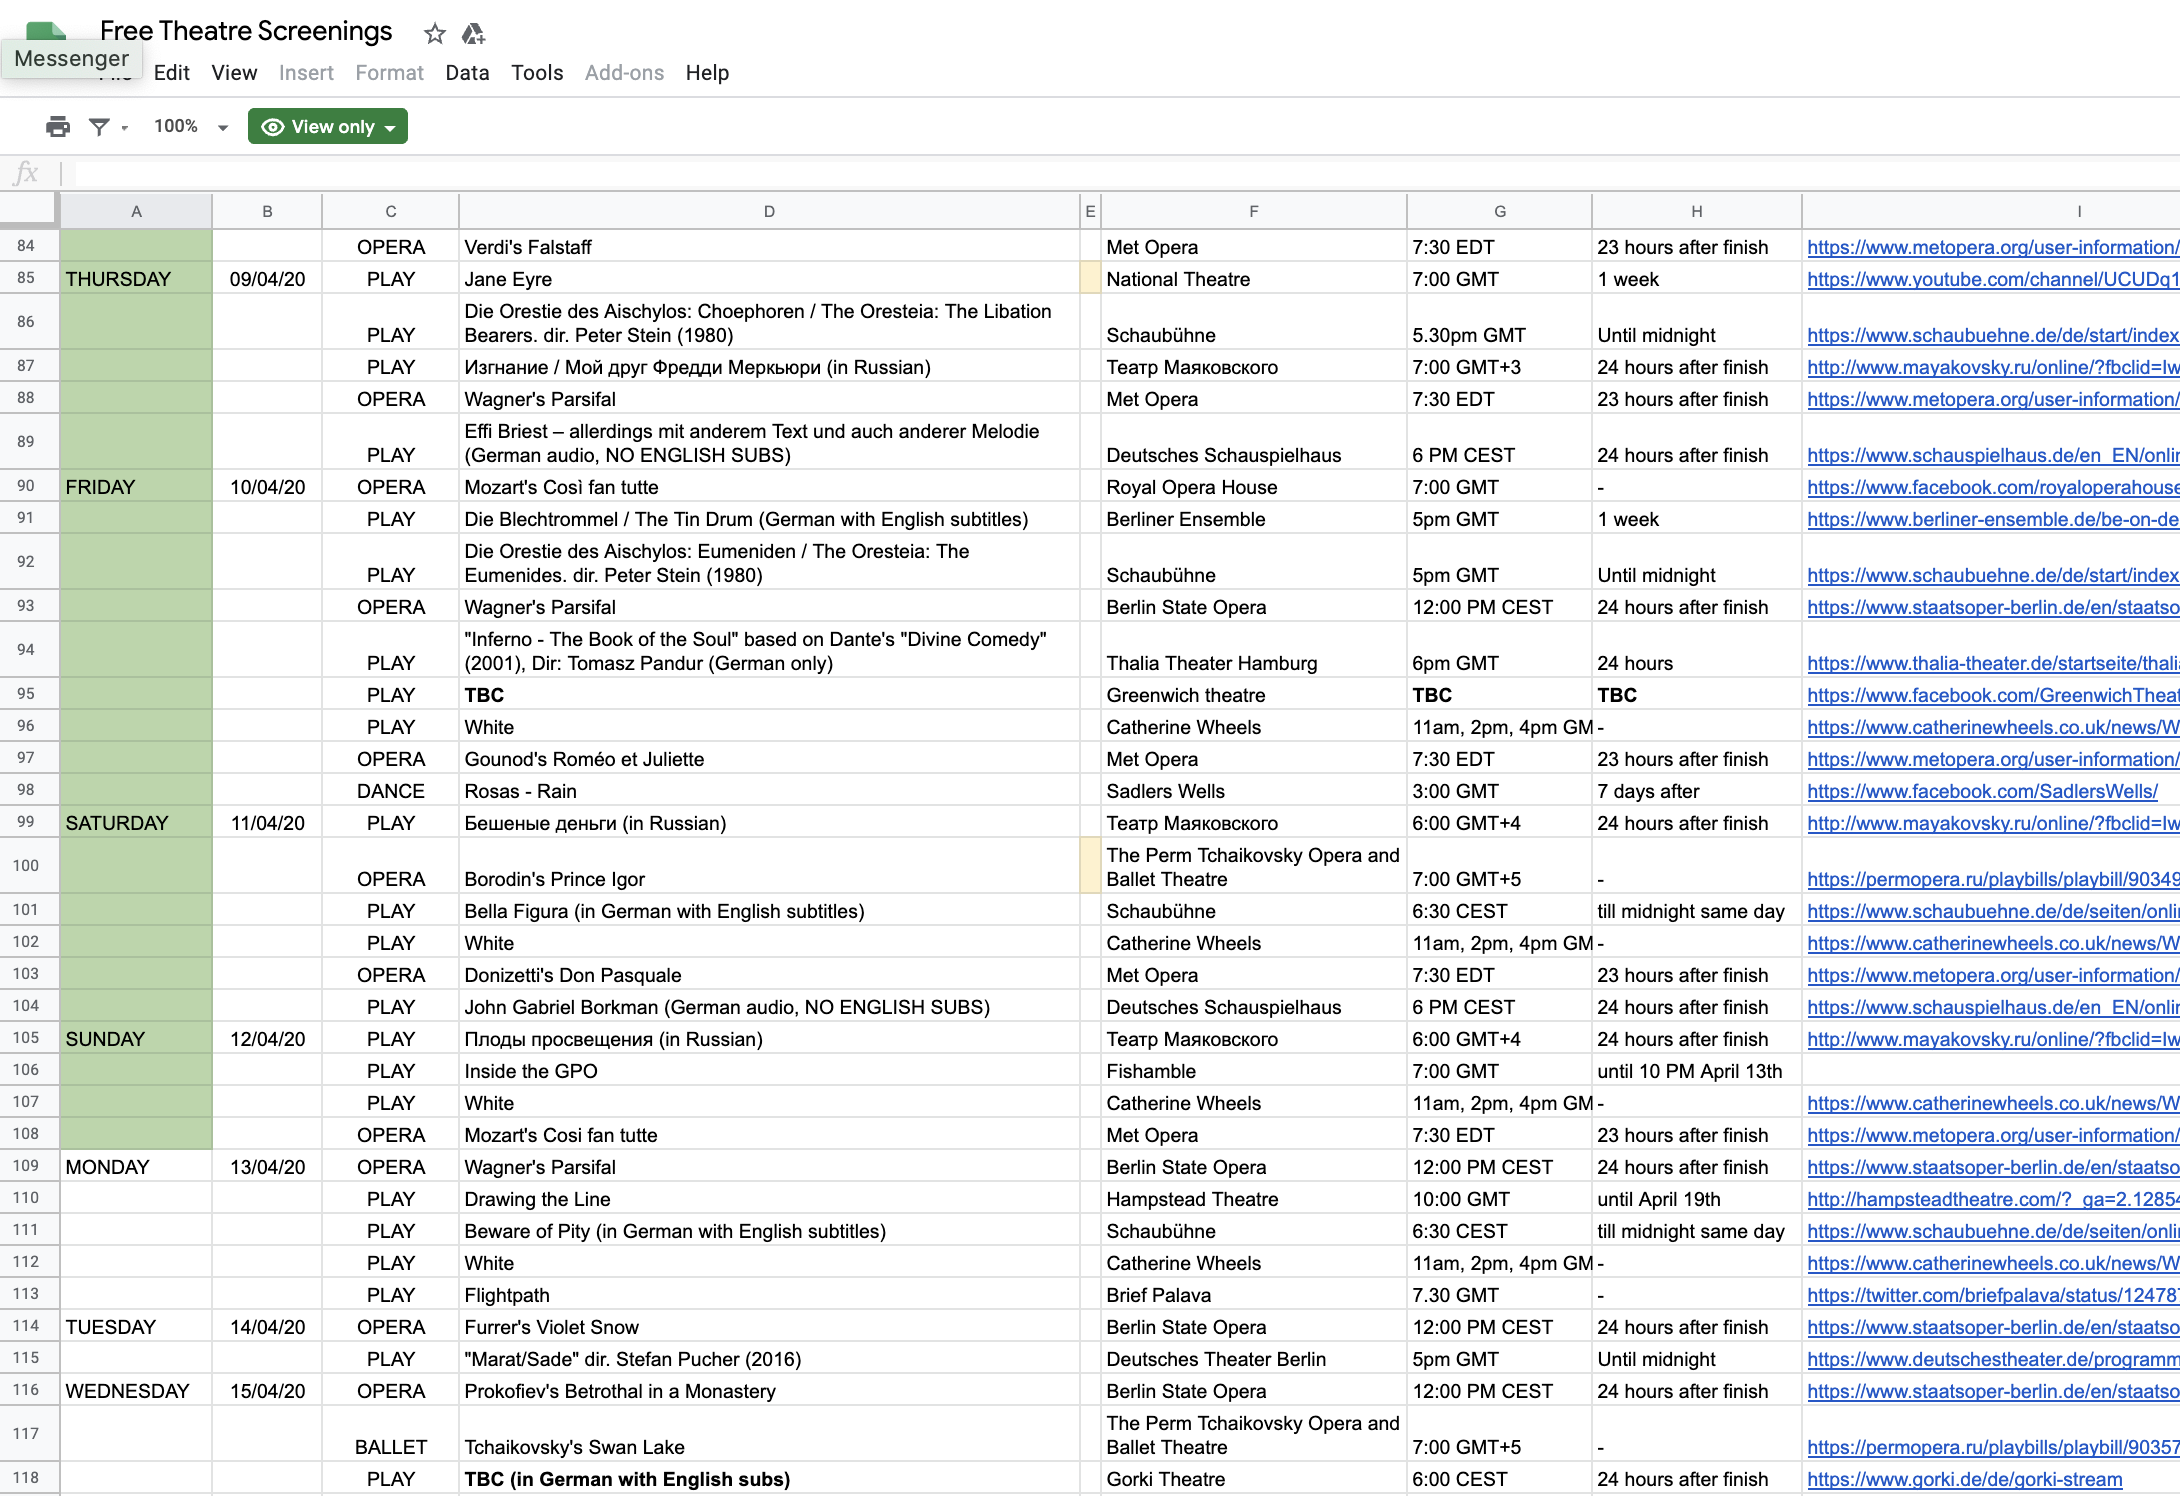Open the permopera.ru link for Prince Igor
This screenshot has height=1496, width=2180.
(x=1993, y=879)
